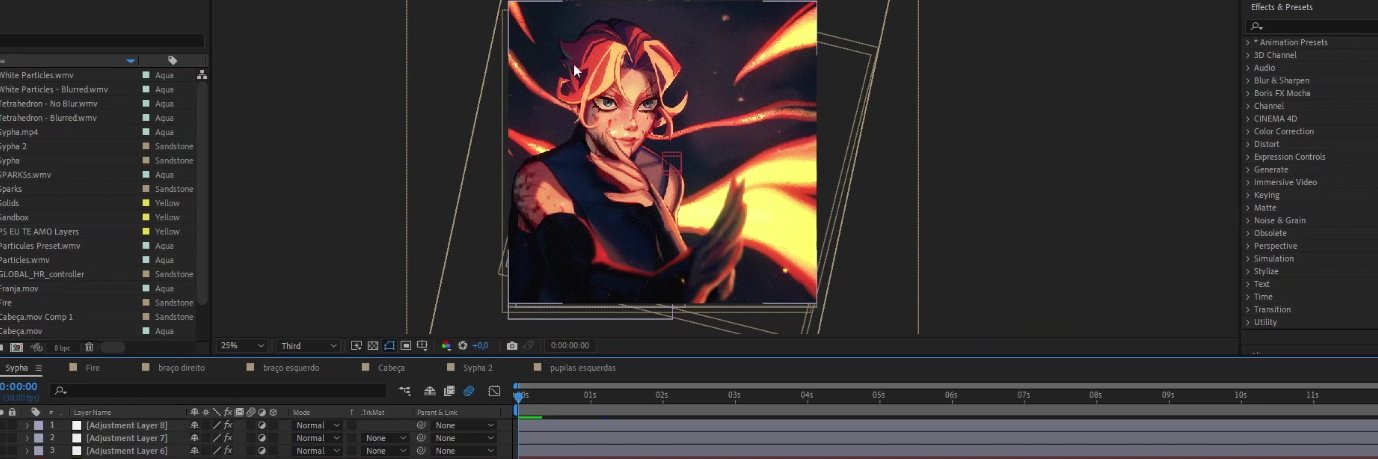Click the viewer timecode 0:00:00:00
This screenshot has width=1378, height=459.
click(569, 345)
